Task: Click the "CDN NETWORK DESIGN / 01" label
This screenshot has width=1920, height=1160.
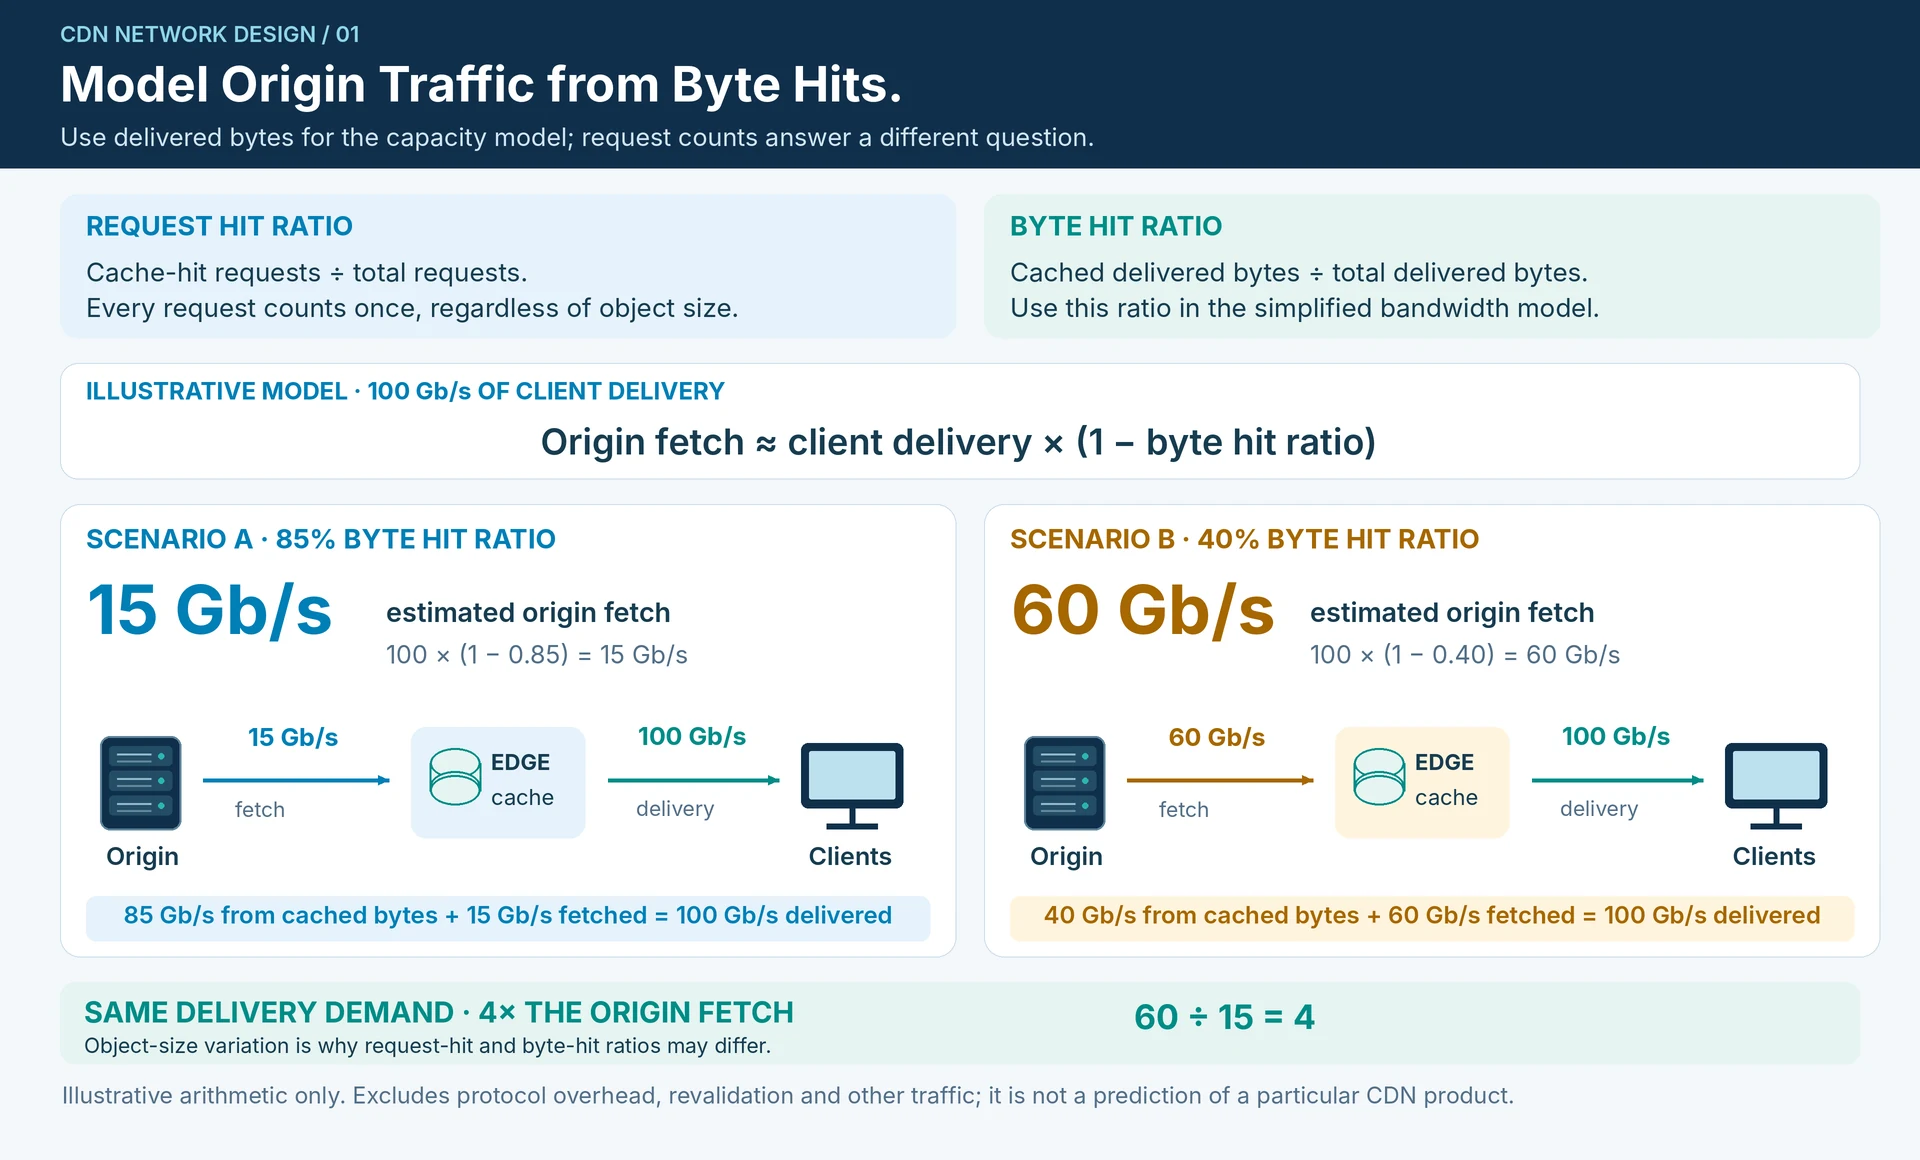Action: tap(210, 34)
